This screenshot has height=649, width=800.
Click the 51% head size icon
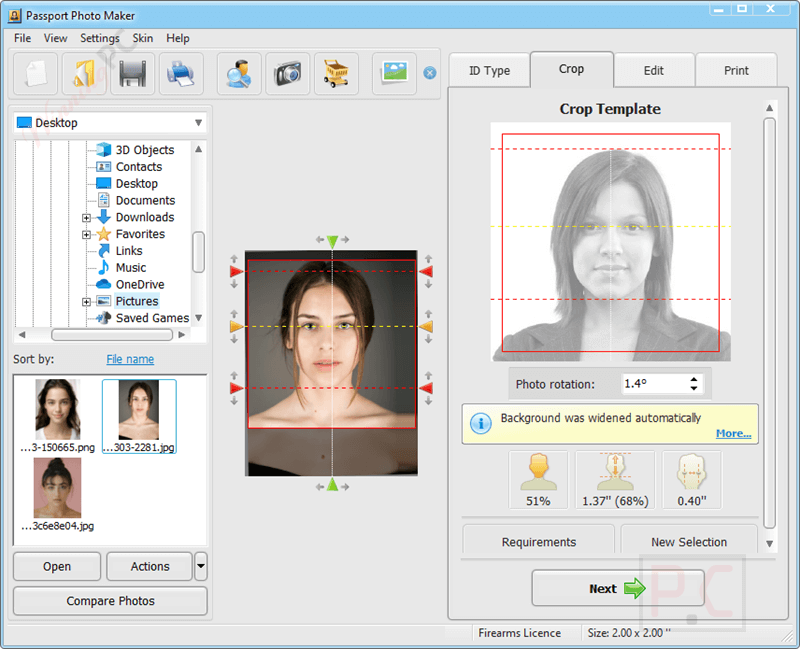[x=538, y=480]
